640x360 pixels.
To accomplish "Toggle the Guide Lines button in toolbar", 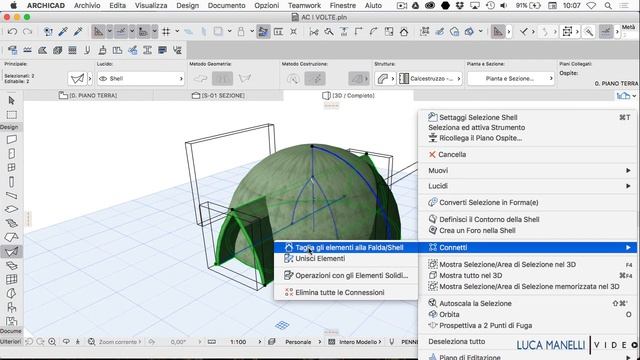I will [x=98, y=31].
